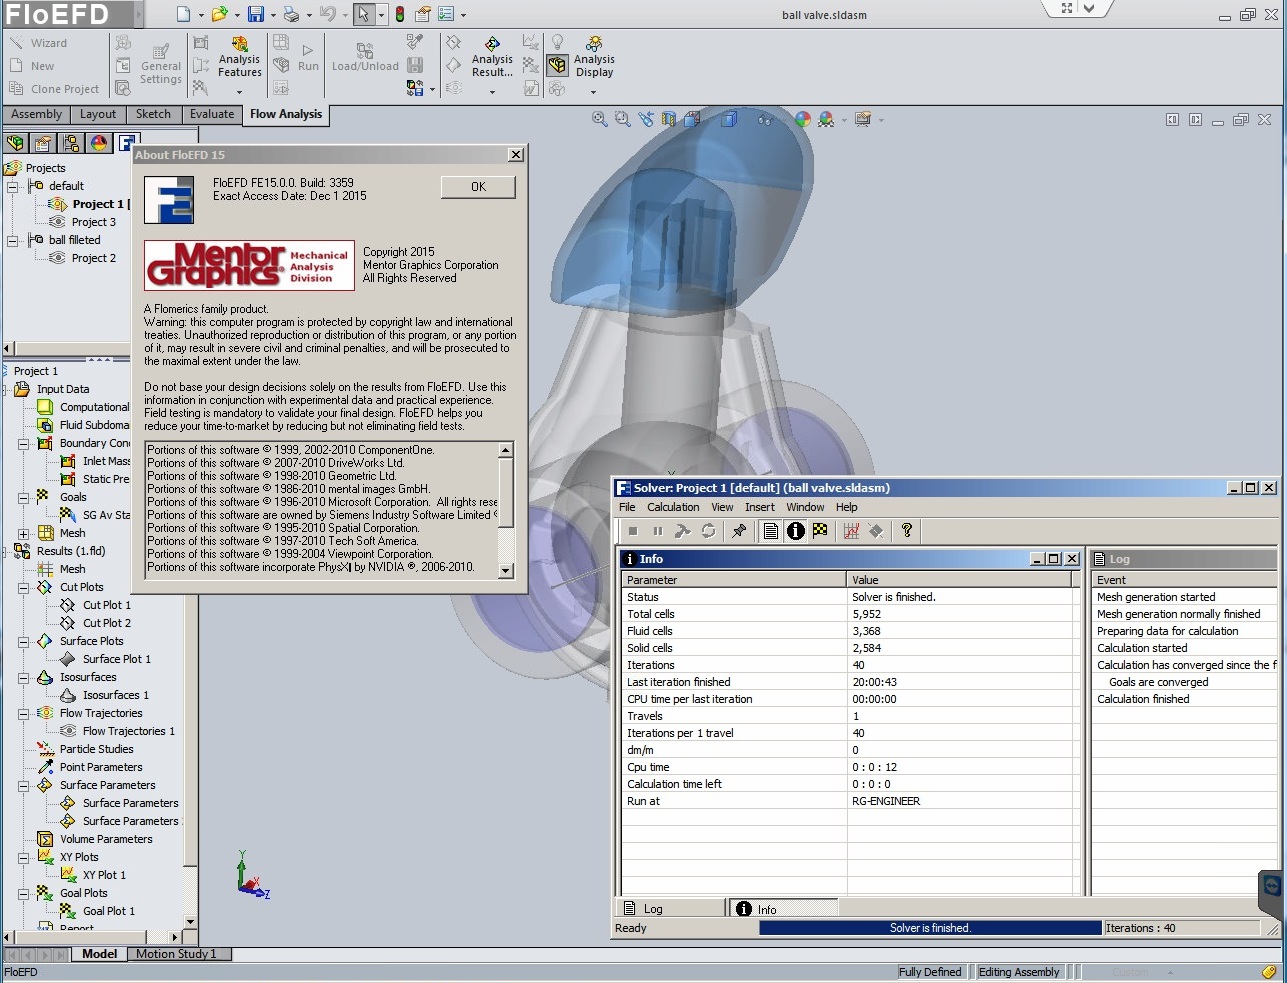Switch to the Evaluate tab

click(212, 115)
